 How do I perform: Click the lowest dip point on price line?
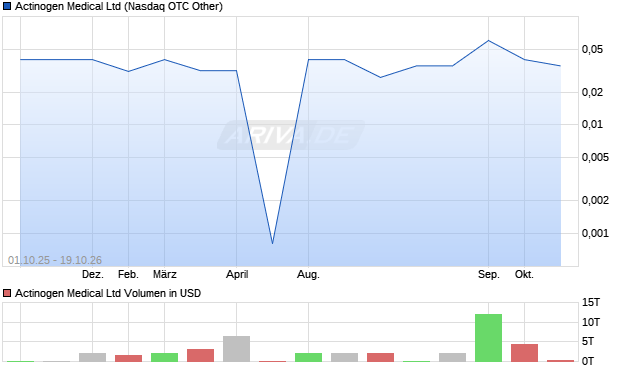272,243
